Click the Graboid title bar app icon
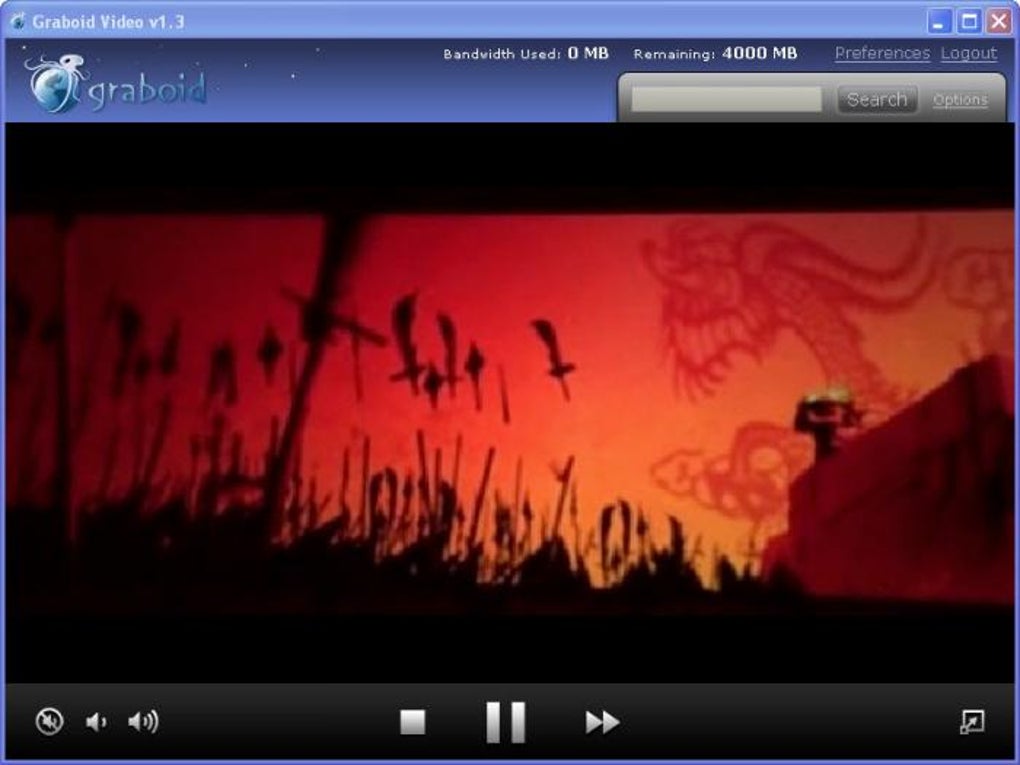Image resolution: width=1020 pixels, height=765 pixels. coord(18,21)
